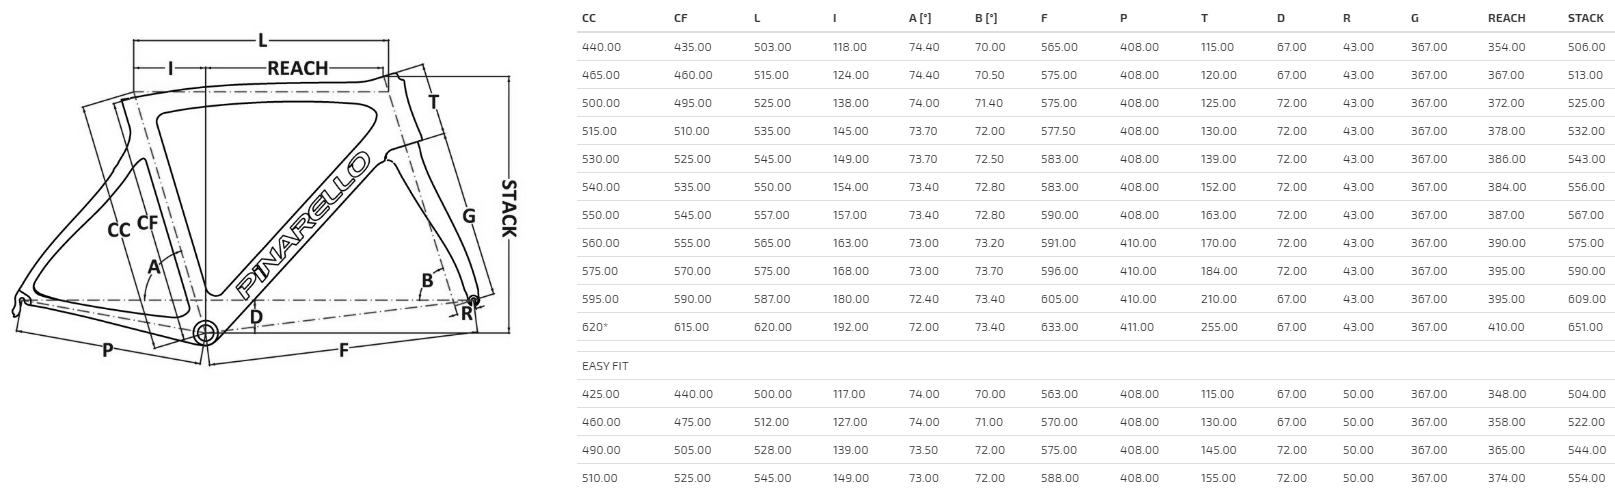Click the REACH label on frame diagram
The height and width of the screenshot is (493, 1615).
(297, 68)
